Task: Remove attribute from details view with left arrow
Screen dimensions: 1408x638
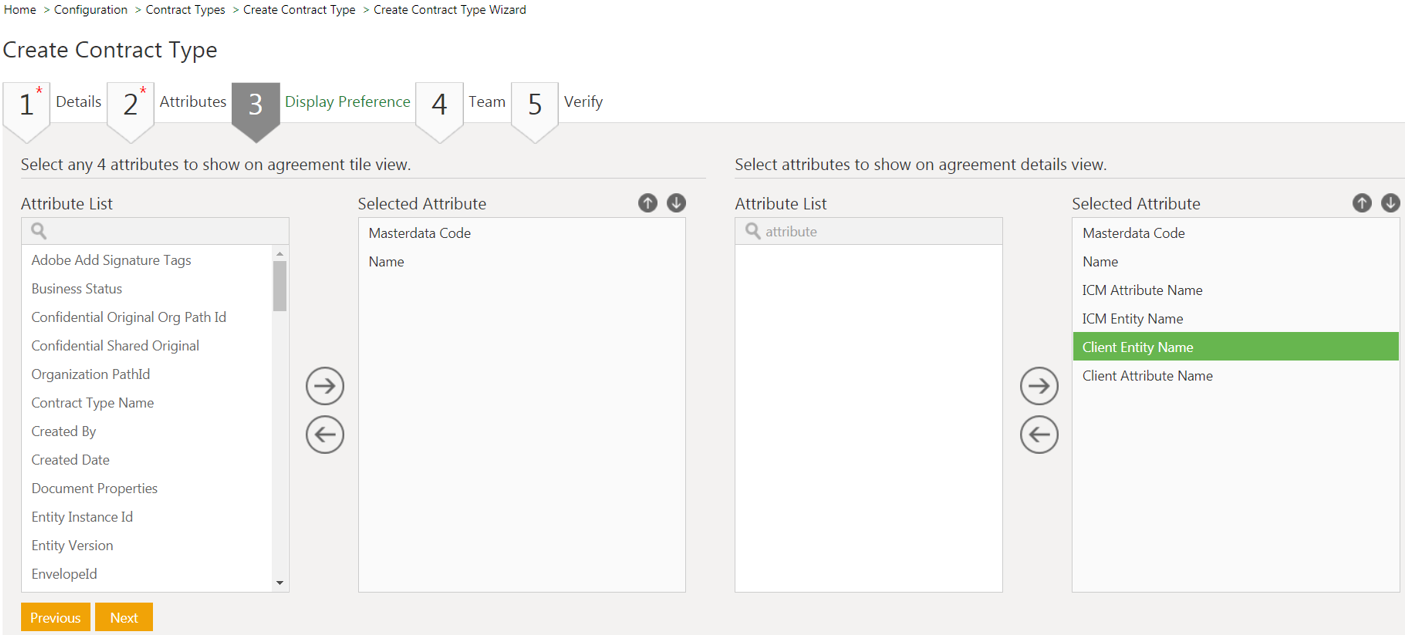Action: pos(1039,435)
